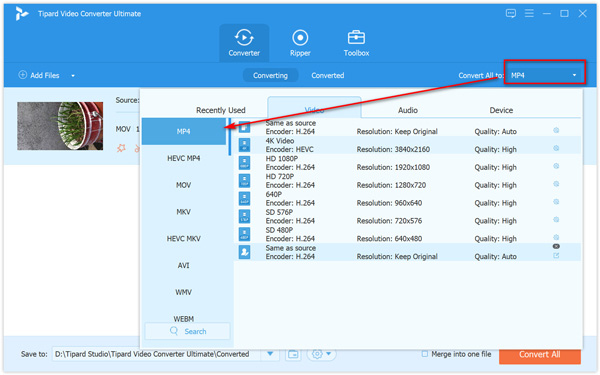Open settings gear for SD 576P preset
This screenshot has height=375, width=600.
click(x=556, y=220)
